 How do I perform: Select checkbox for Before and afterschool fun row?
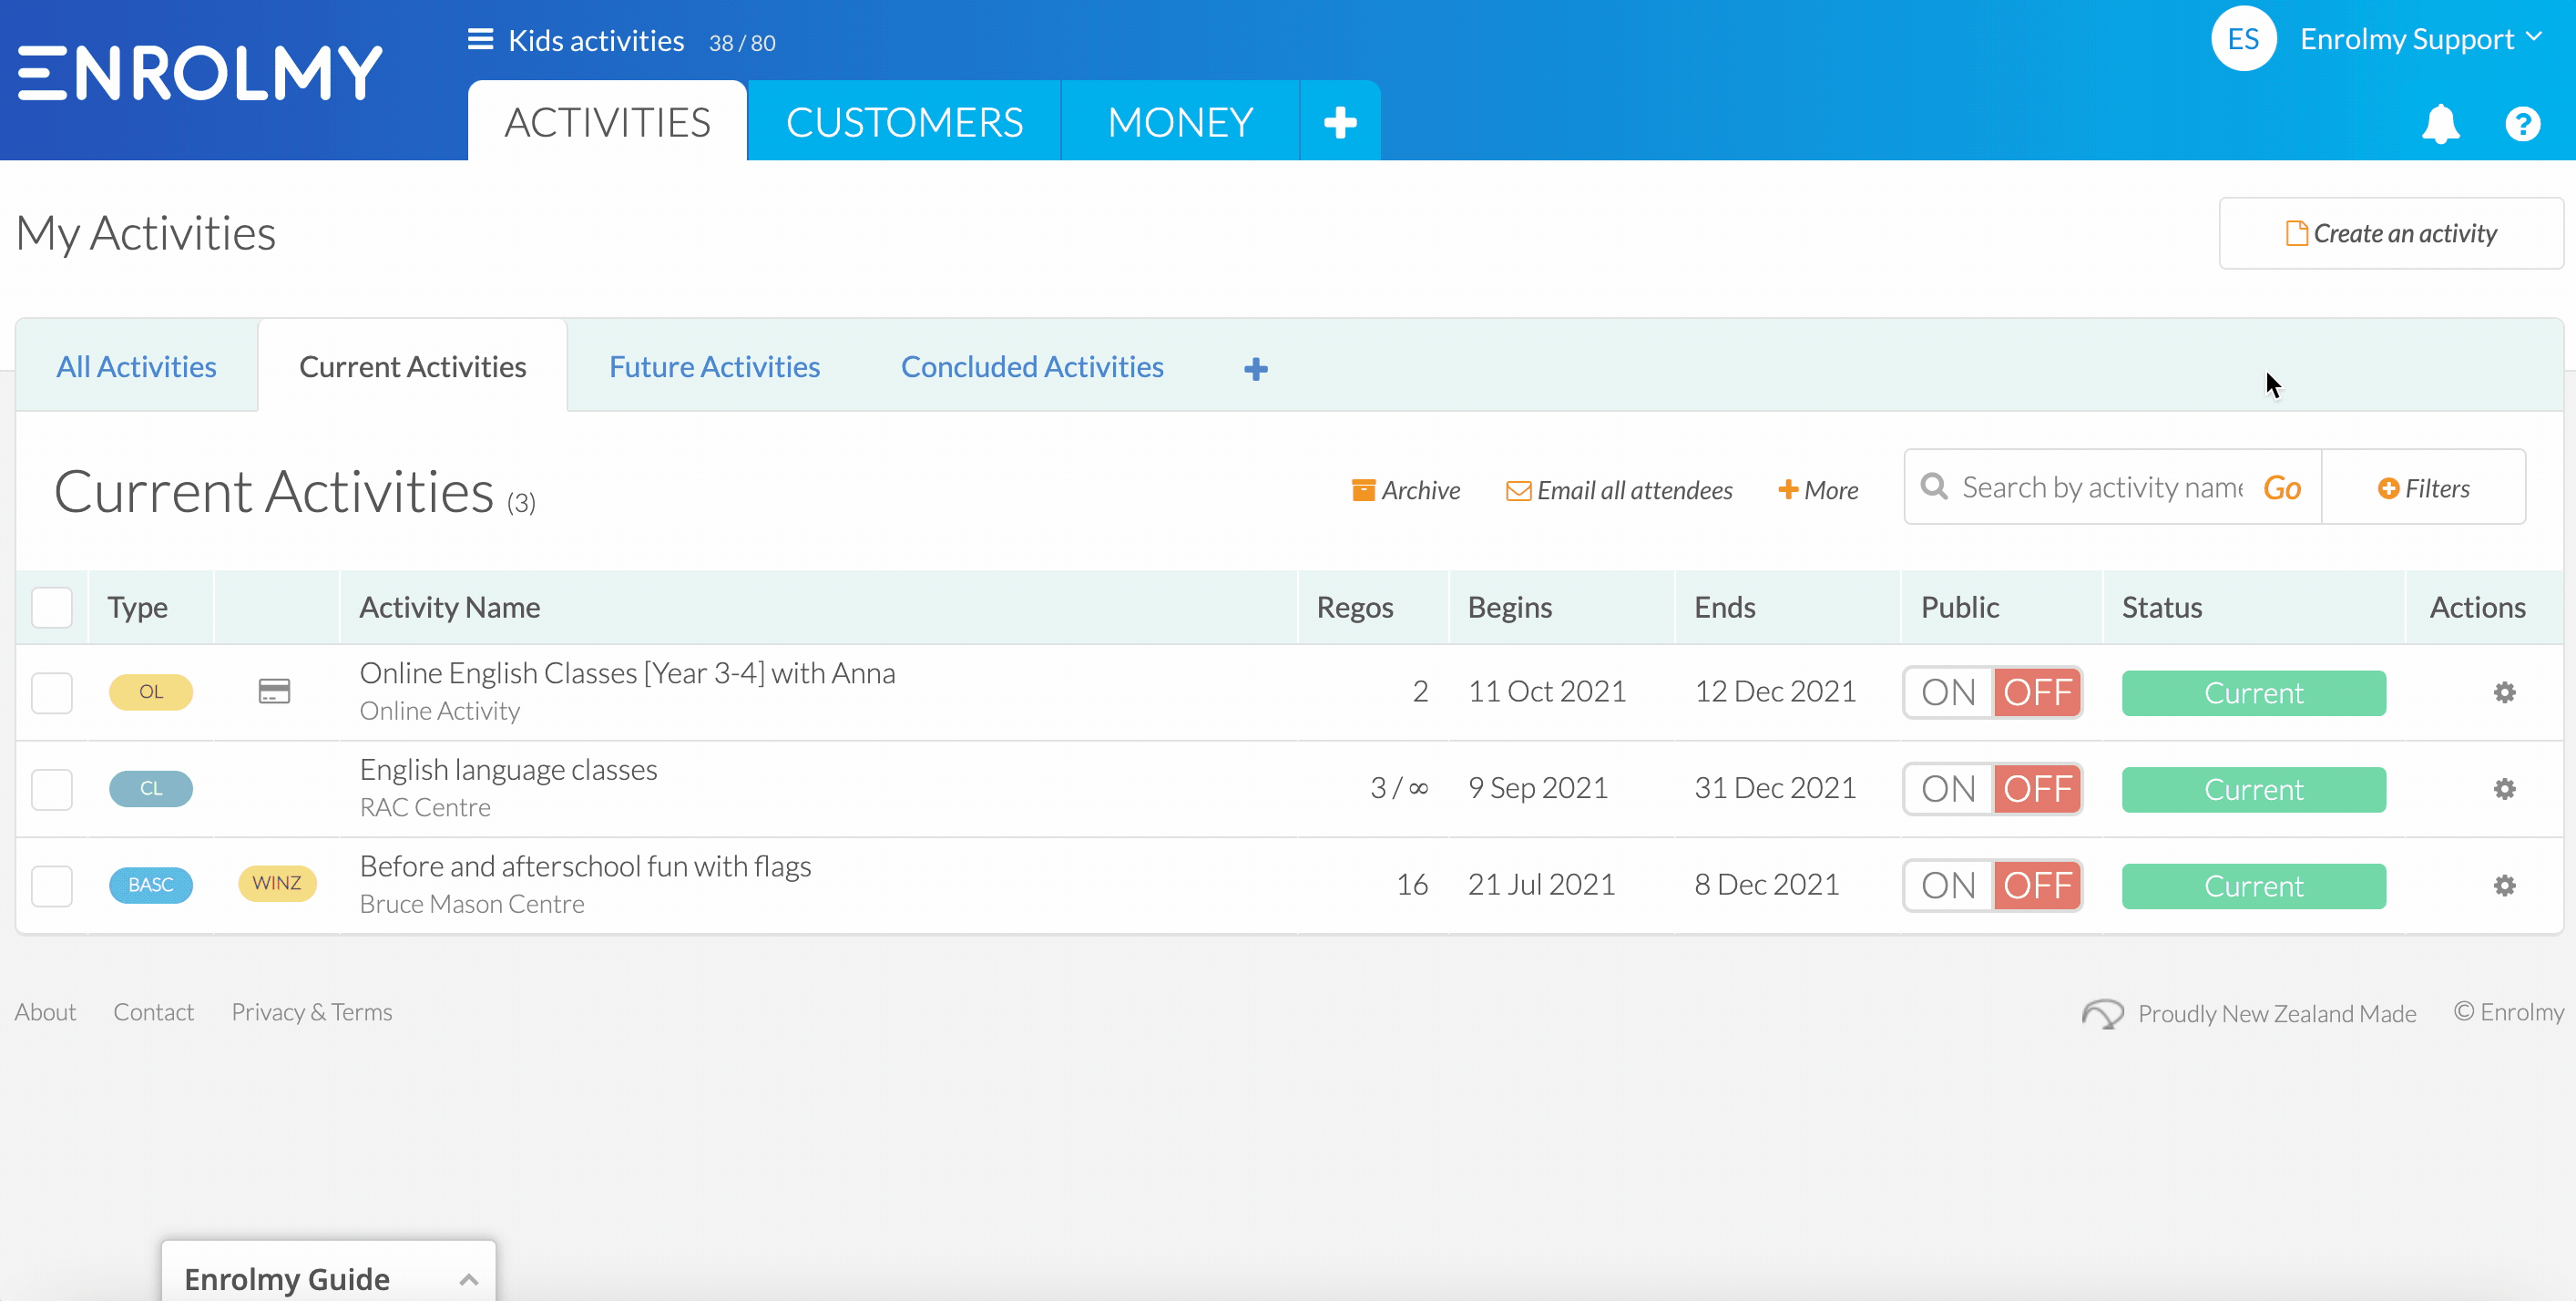click(x=52, y=885)
